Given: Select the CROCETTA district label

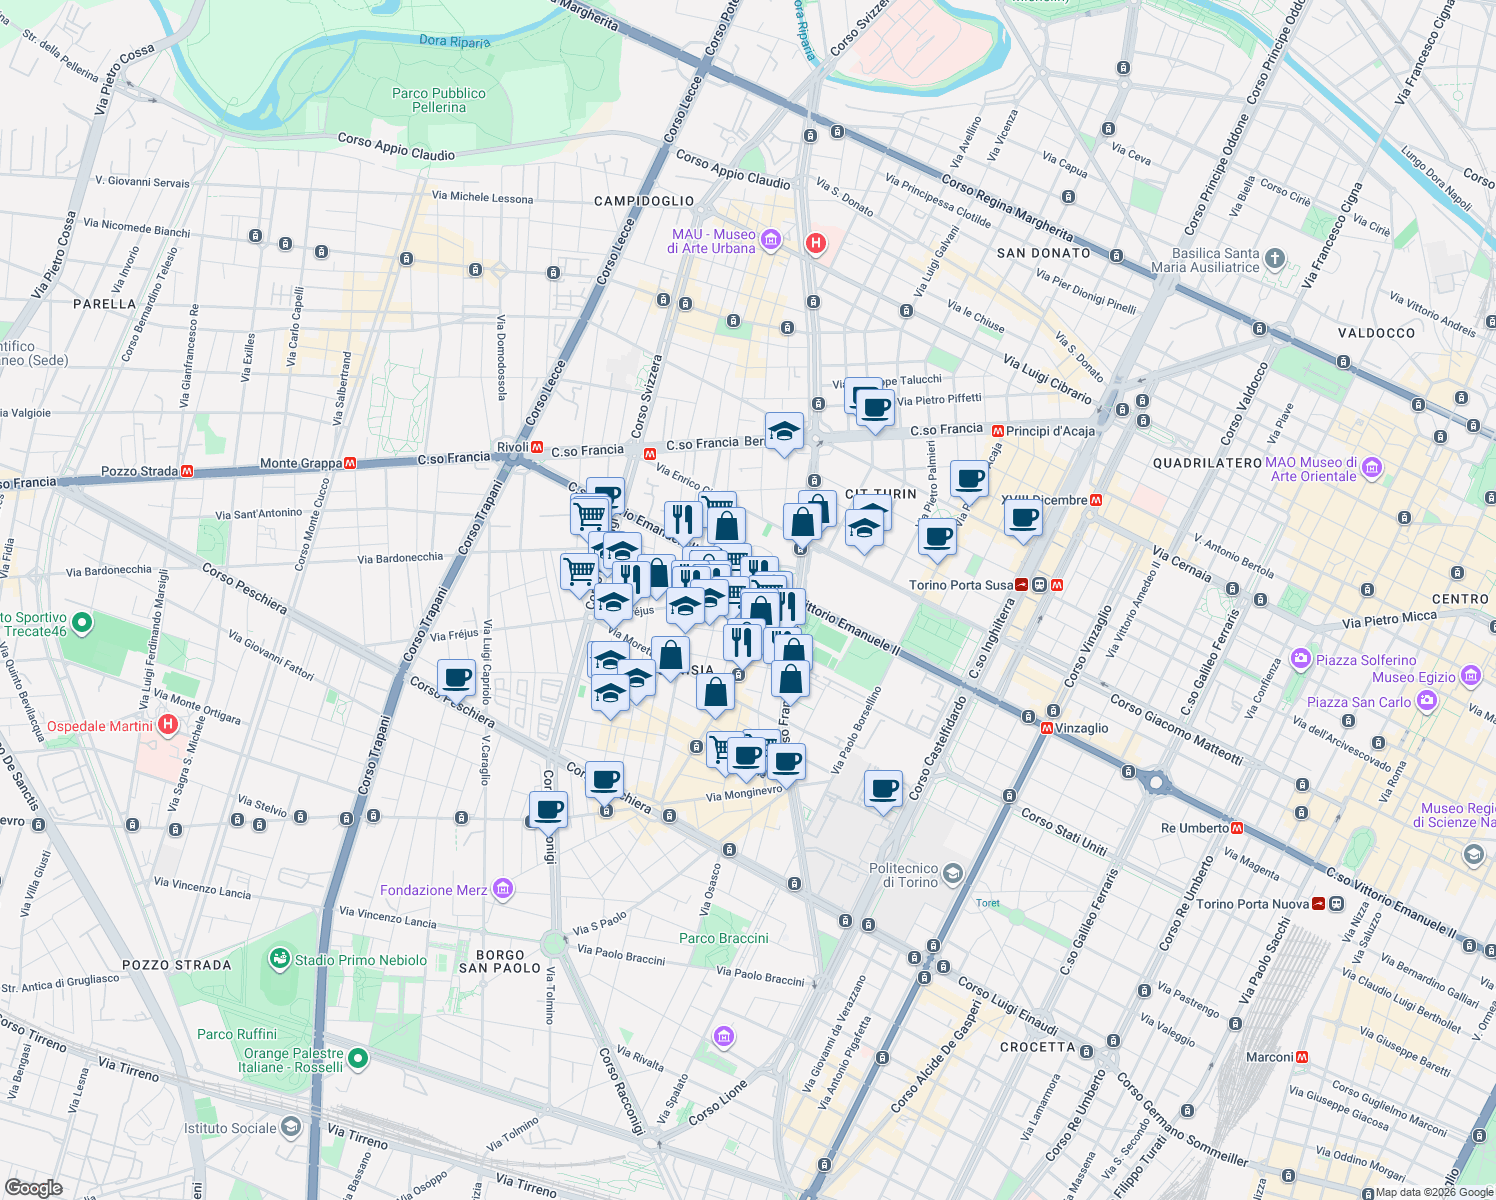Looking at the screenshot, I should pyautogui.click(x=1038, y=1047).
